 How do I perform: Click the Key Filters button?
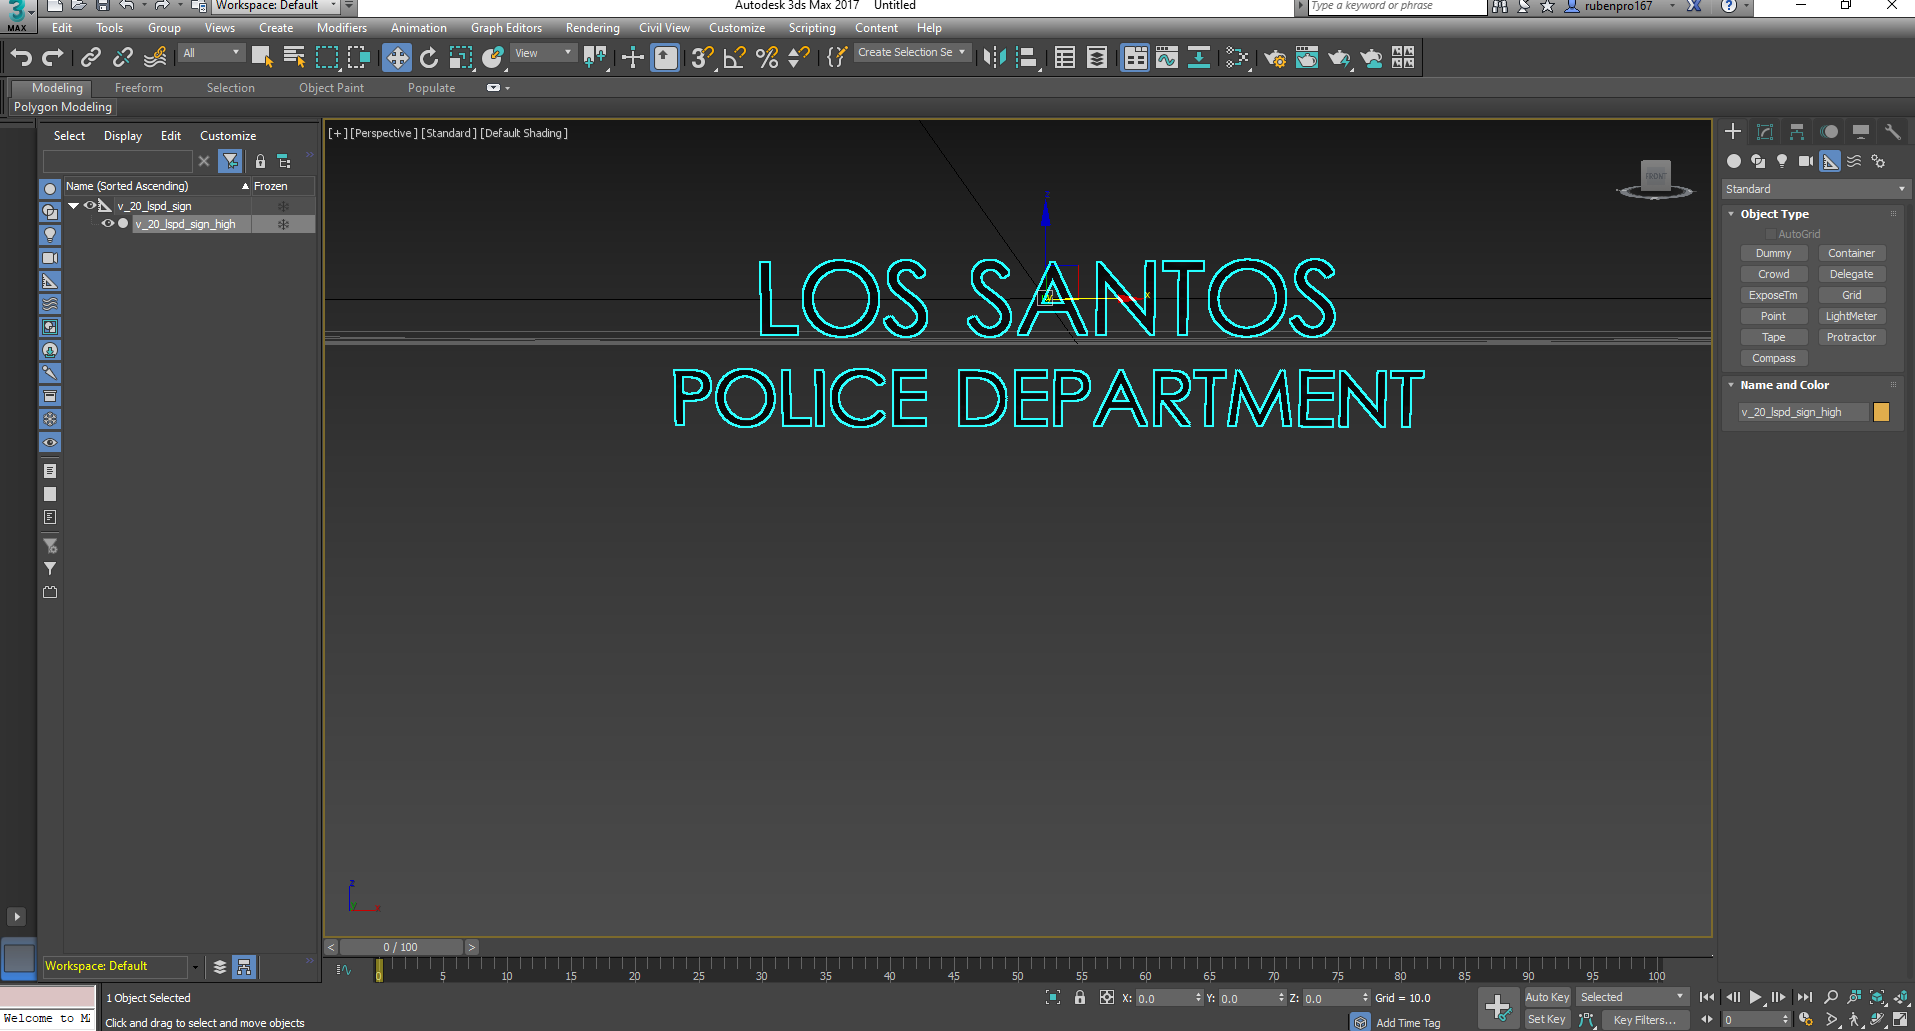tap(1646, 1019)
